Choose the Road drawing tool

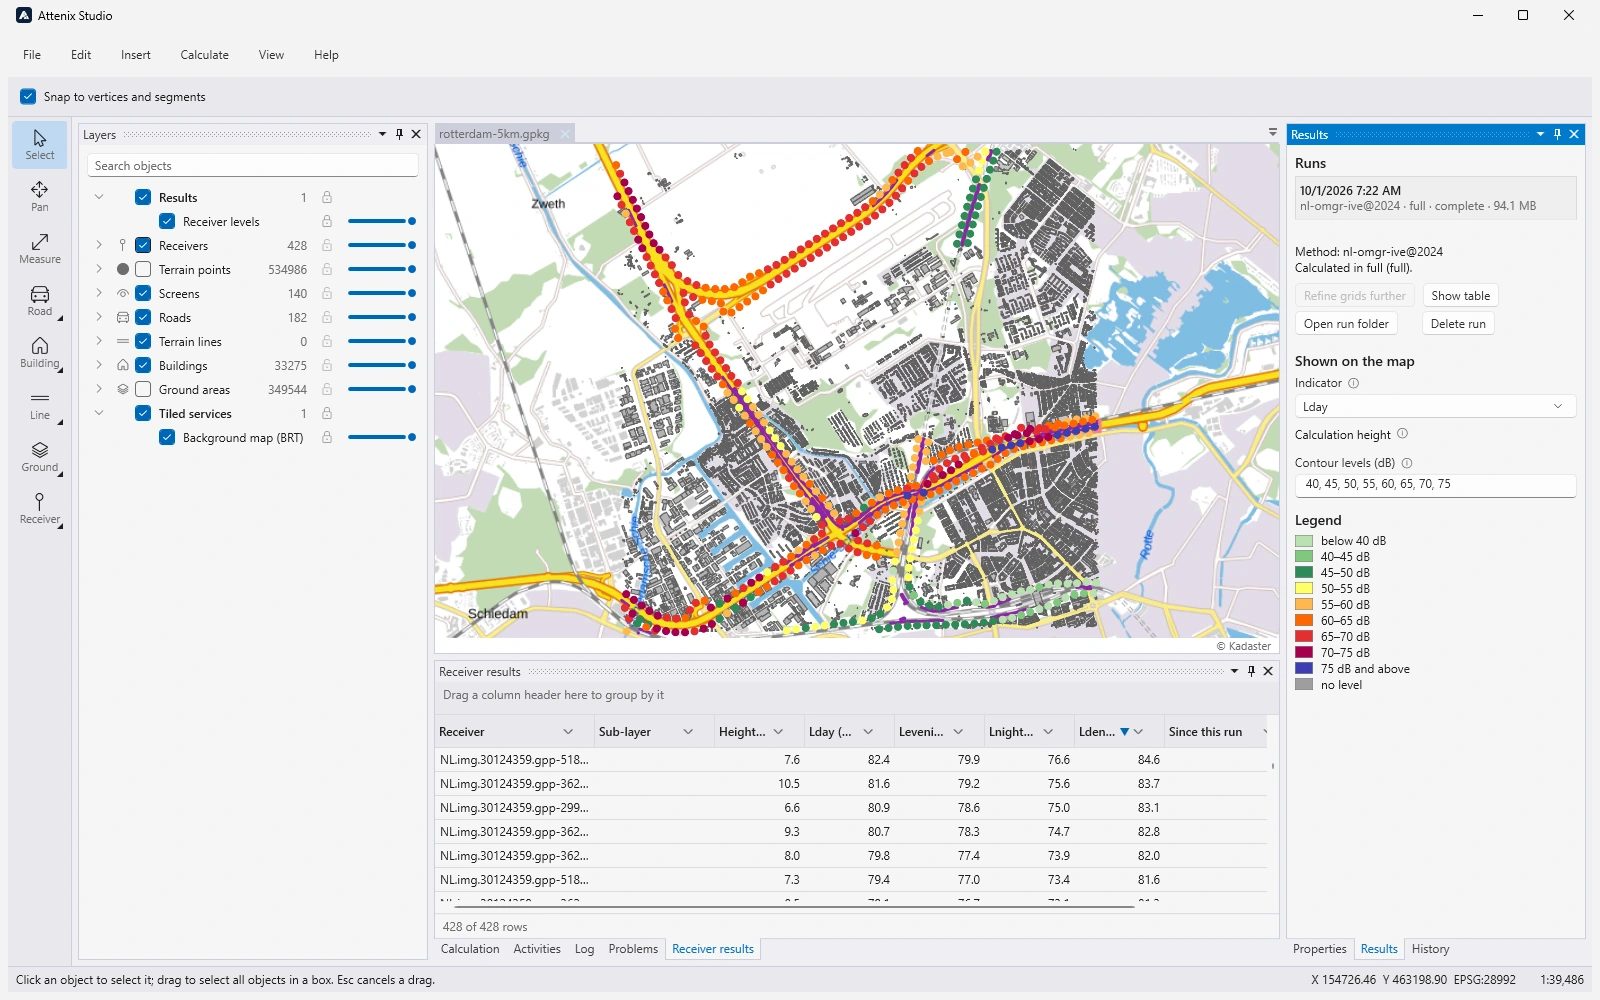(x=40, y=301)
